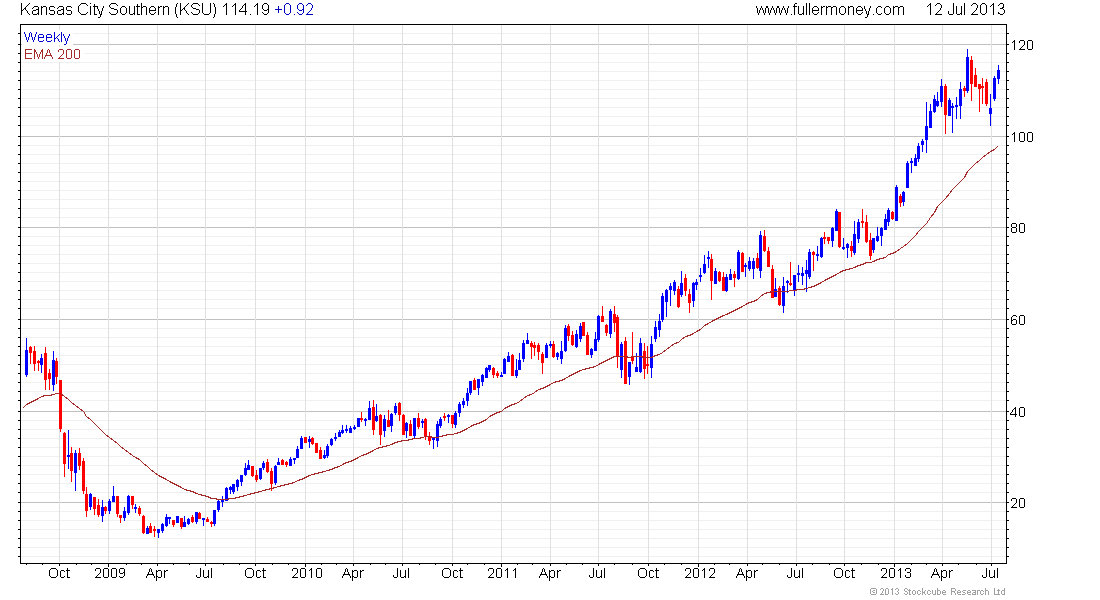
Task: Click the Oct label before 2013
Action: 844,573
